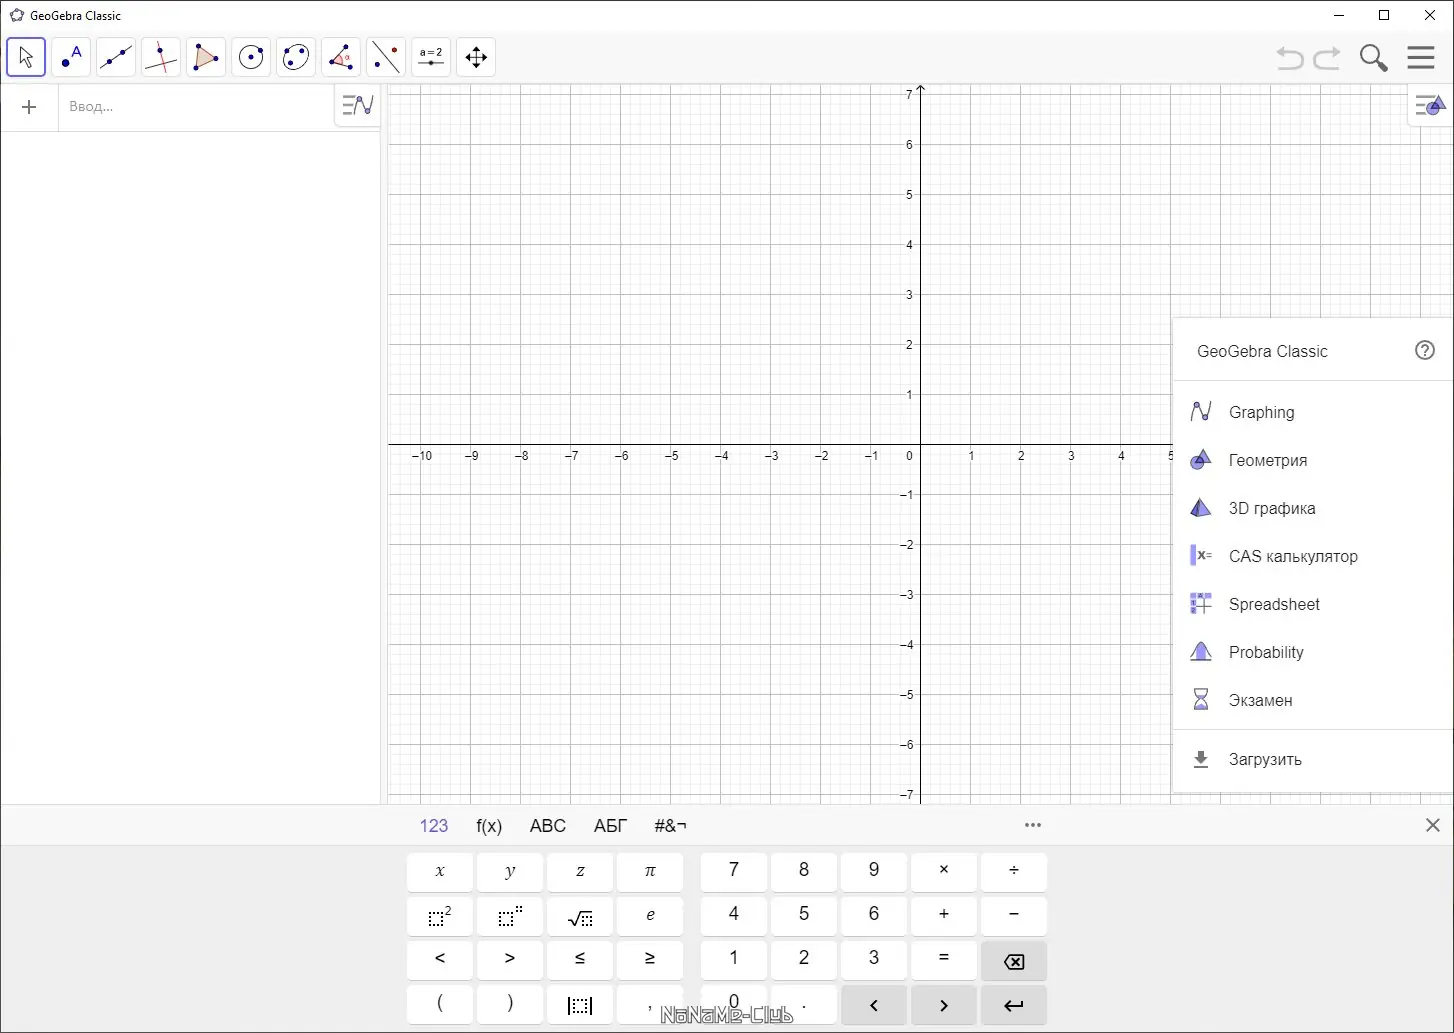
Task: Tap the y variable key
Action: 510,871
